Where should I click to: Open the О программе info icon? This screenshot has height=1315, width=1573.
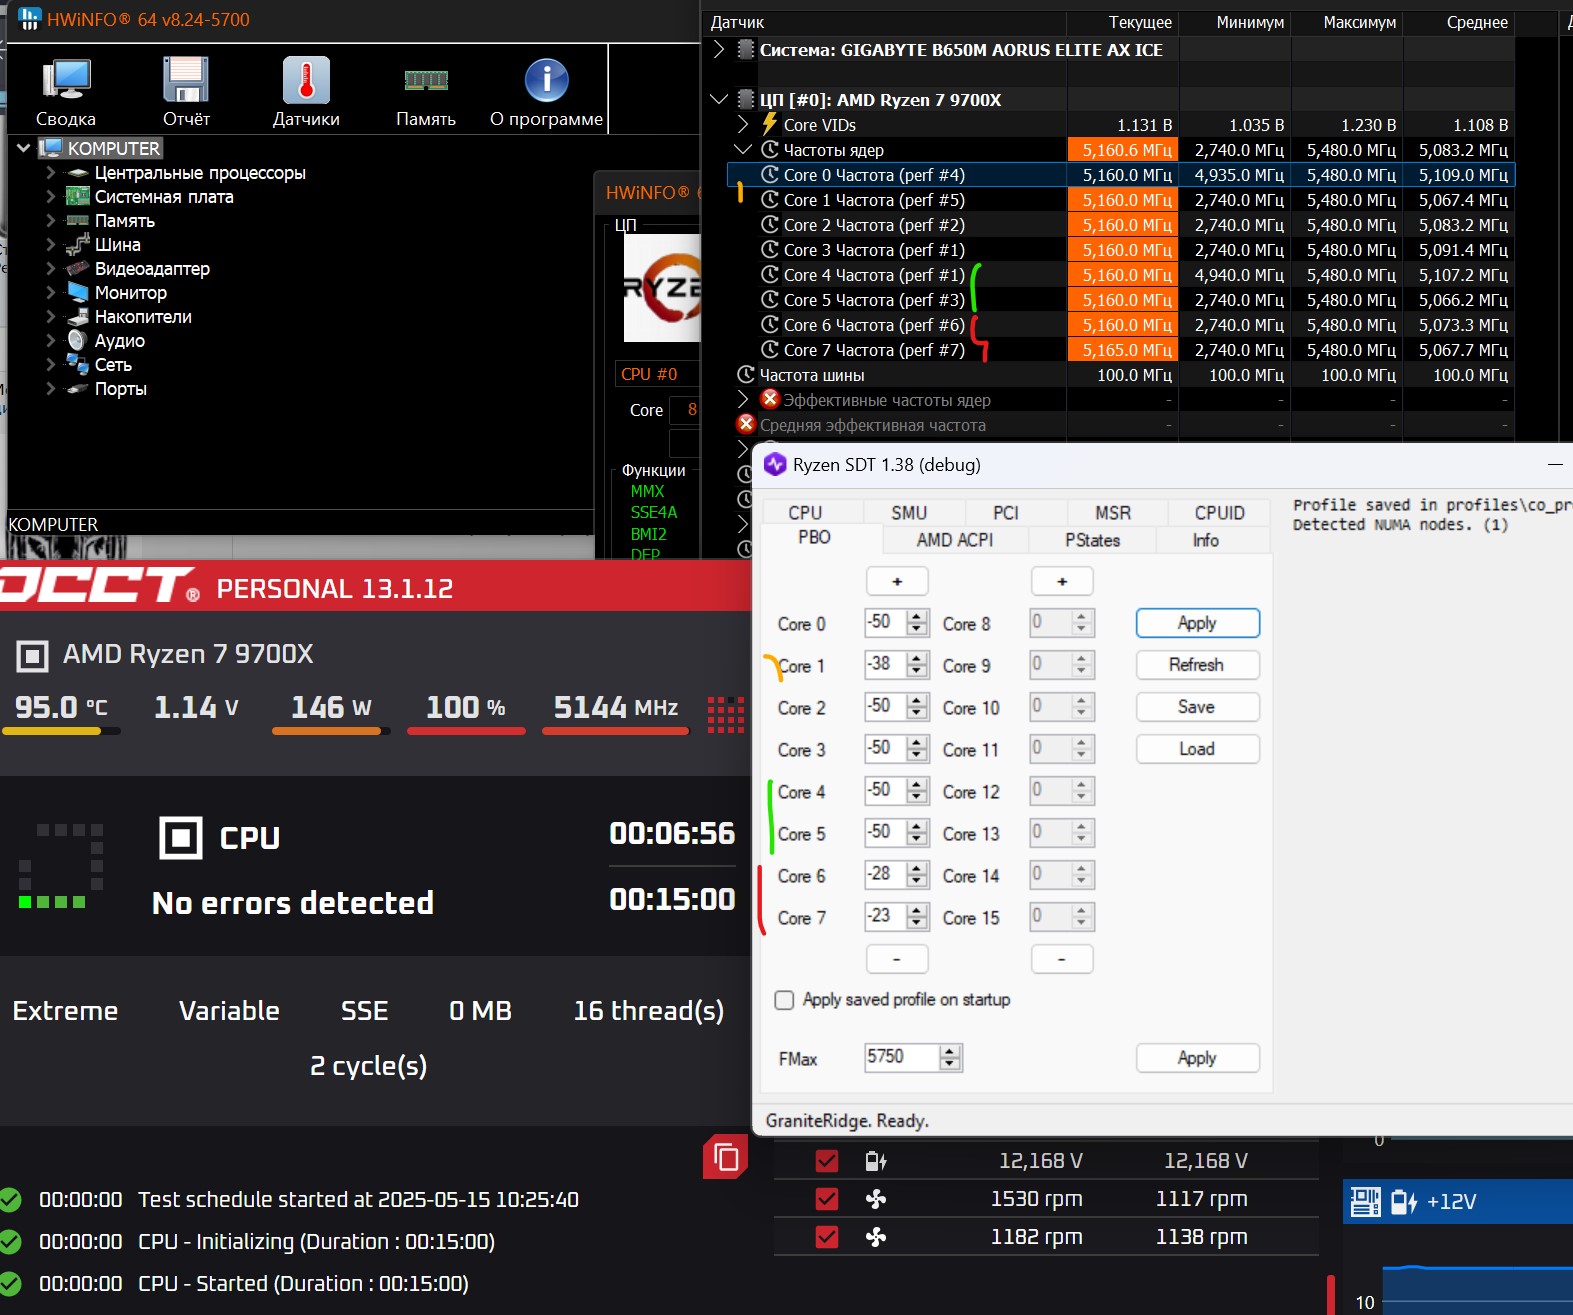tap(546, 80)
